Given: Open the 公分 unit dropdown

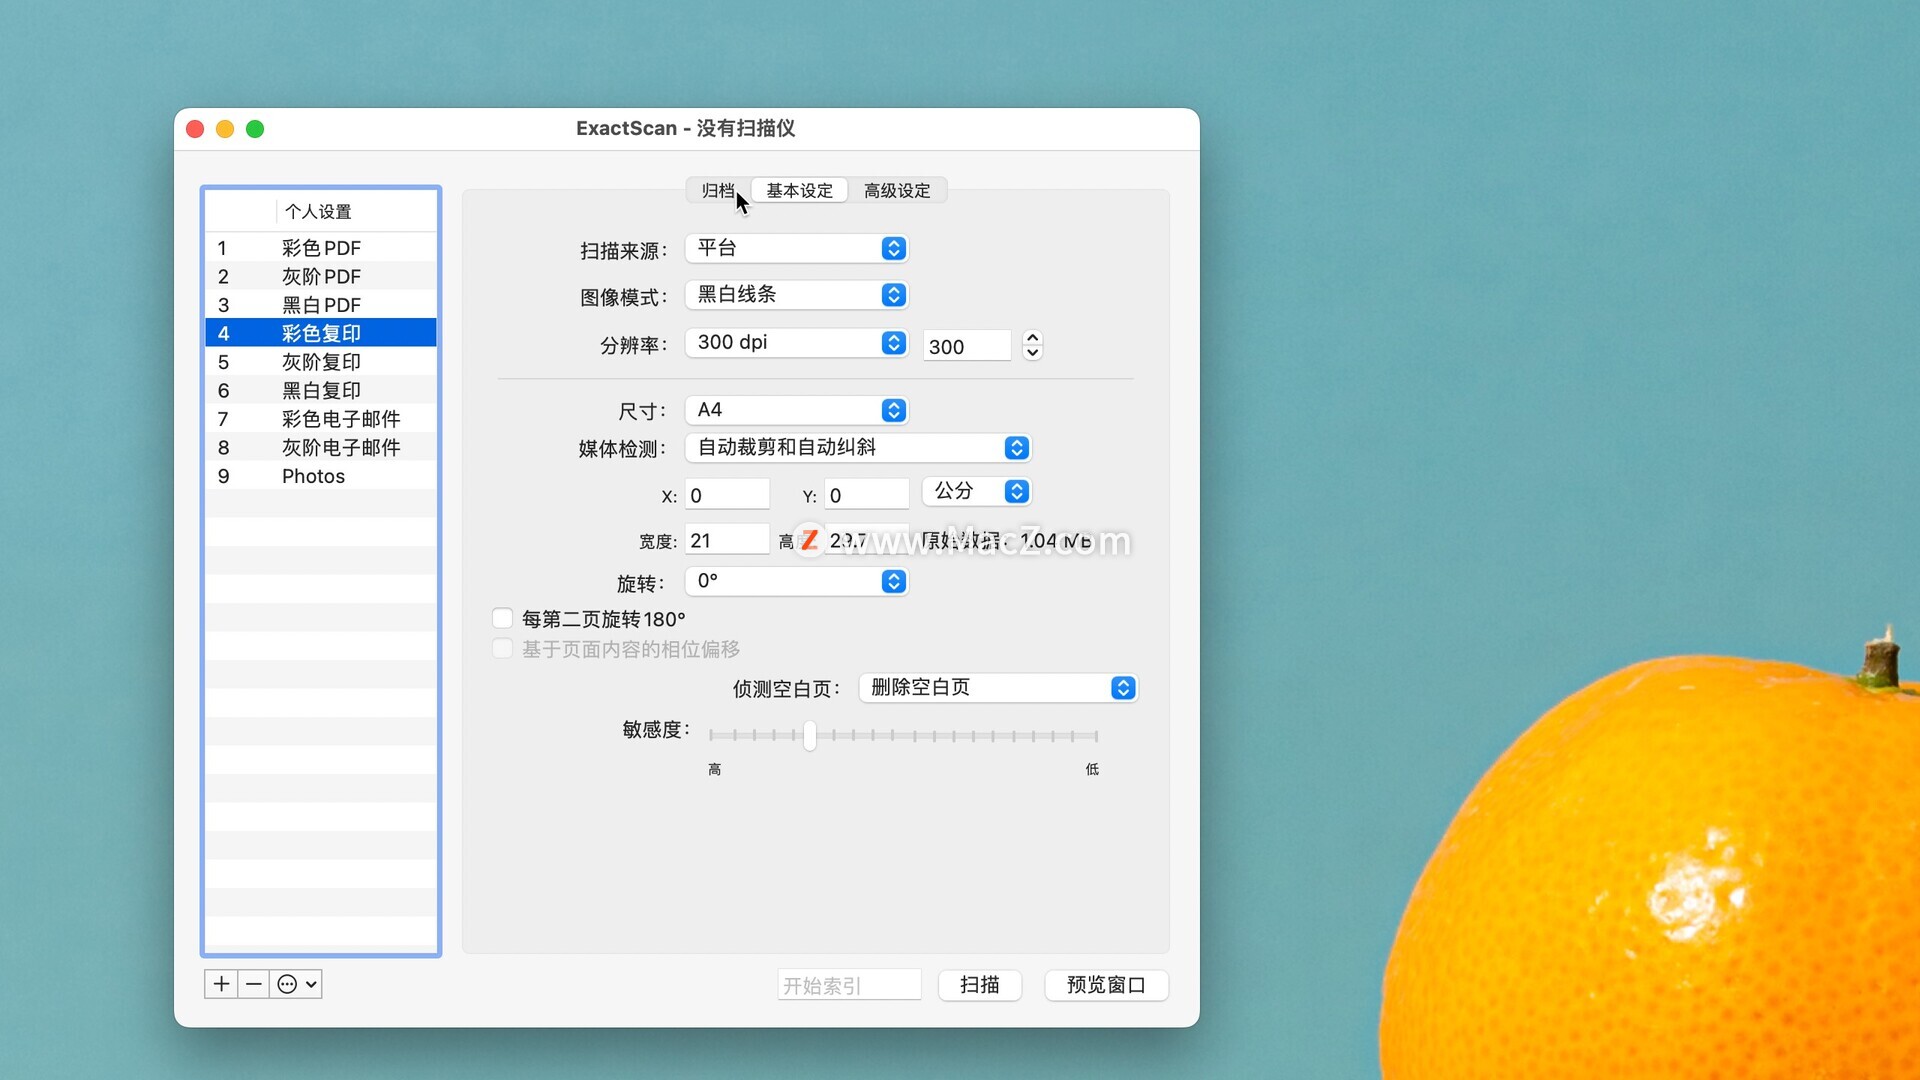Looking at the screenshot, I should tap(976, 491).
